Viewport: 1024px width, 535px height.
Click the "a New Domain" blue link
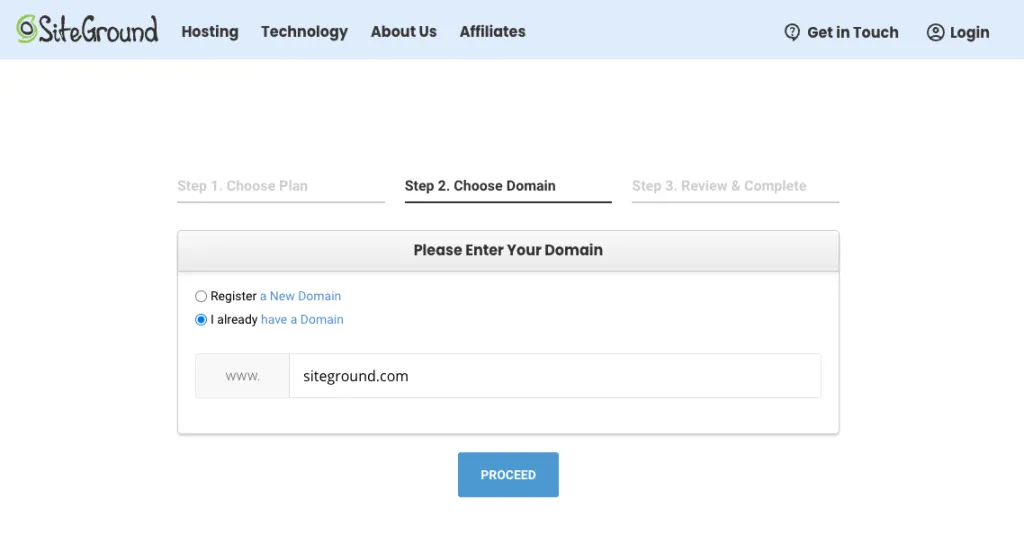(x=300, y=296)
